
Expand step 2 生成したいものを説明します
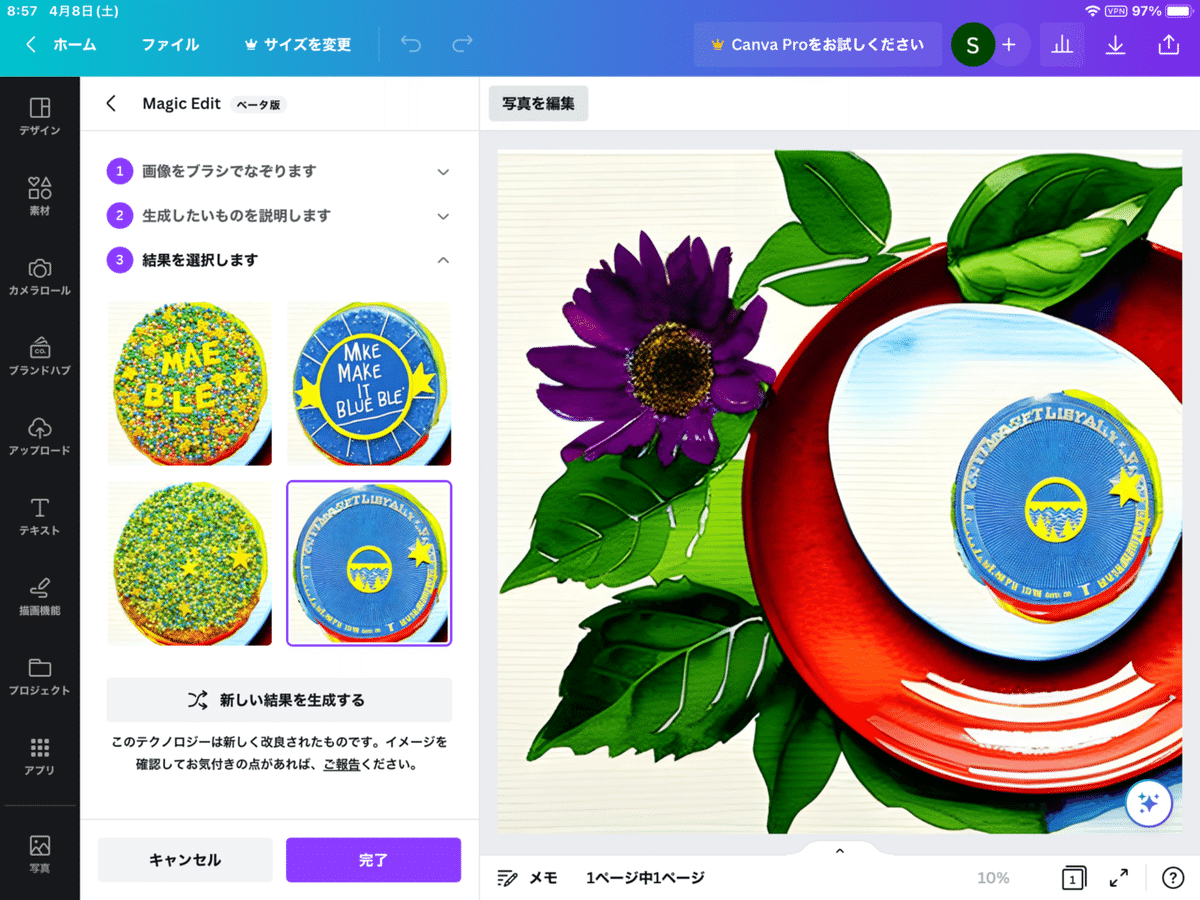point(279,216)
